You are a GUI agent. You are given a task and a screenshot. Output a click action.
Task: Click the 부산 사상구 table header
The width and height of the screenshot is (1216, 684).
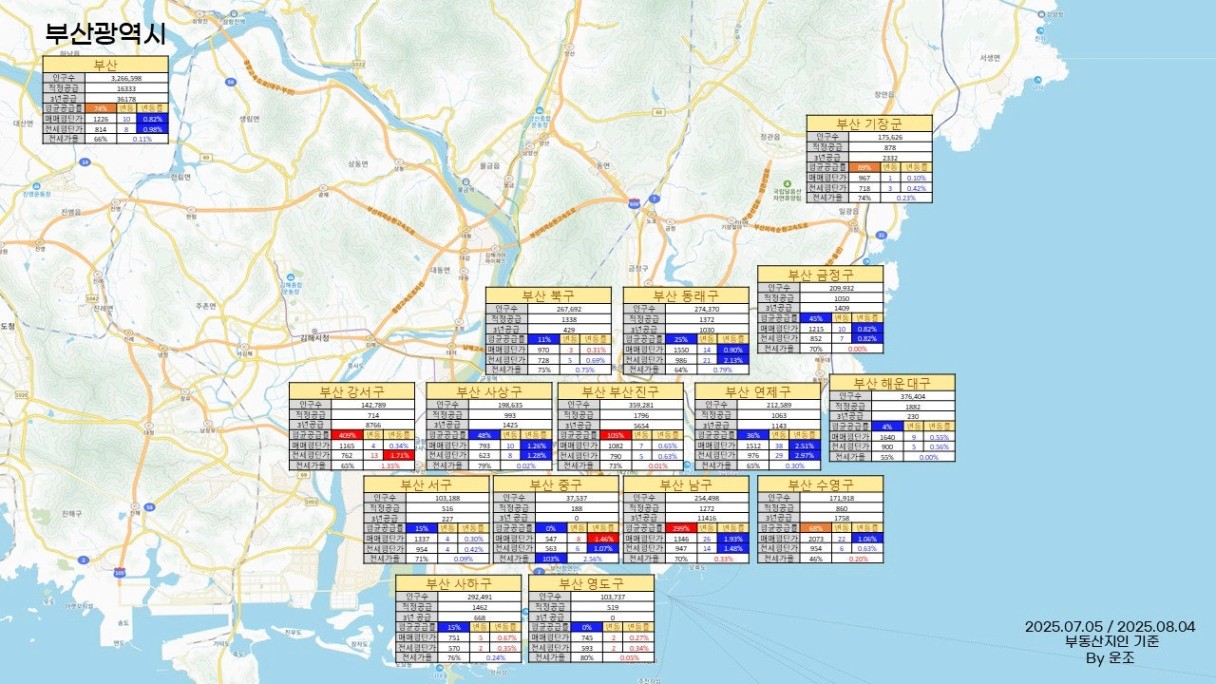coord(488,391)
